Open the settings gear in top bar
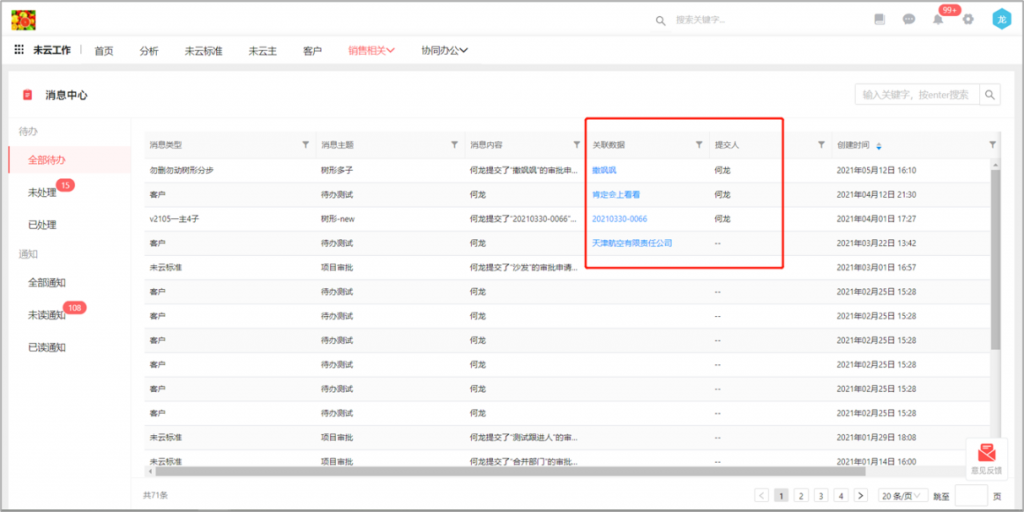Viewport: 1024px width, 512px height. [x=968, y=19]
